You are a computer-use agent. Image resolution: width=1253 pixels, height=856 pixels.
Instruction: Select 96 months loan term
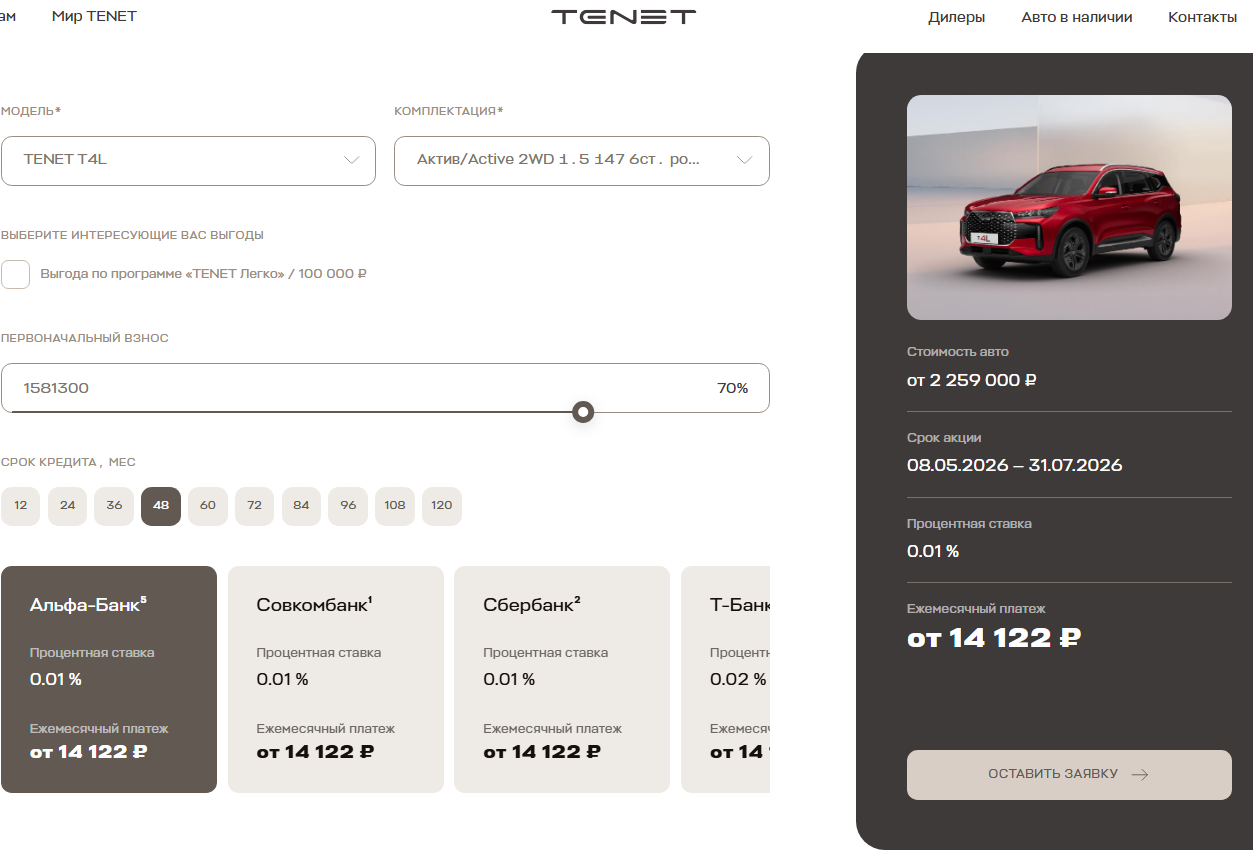348,506
